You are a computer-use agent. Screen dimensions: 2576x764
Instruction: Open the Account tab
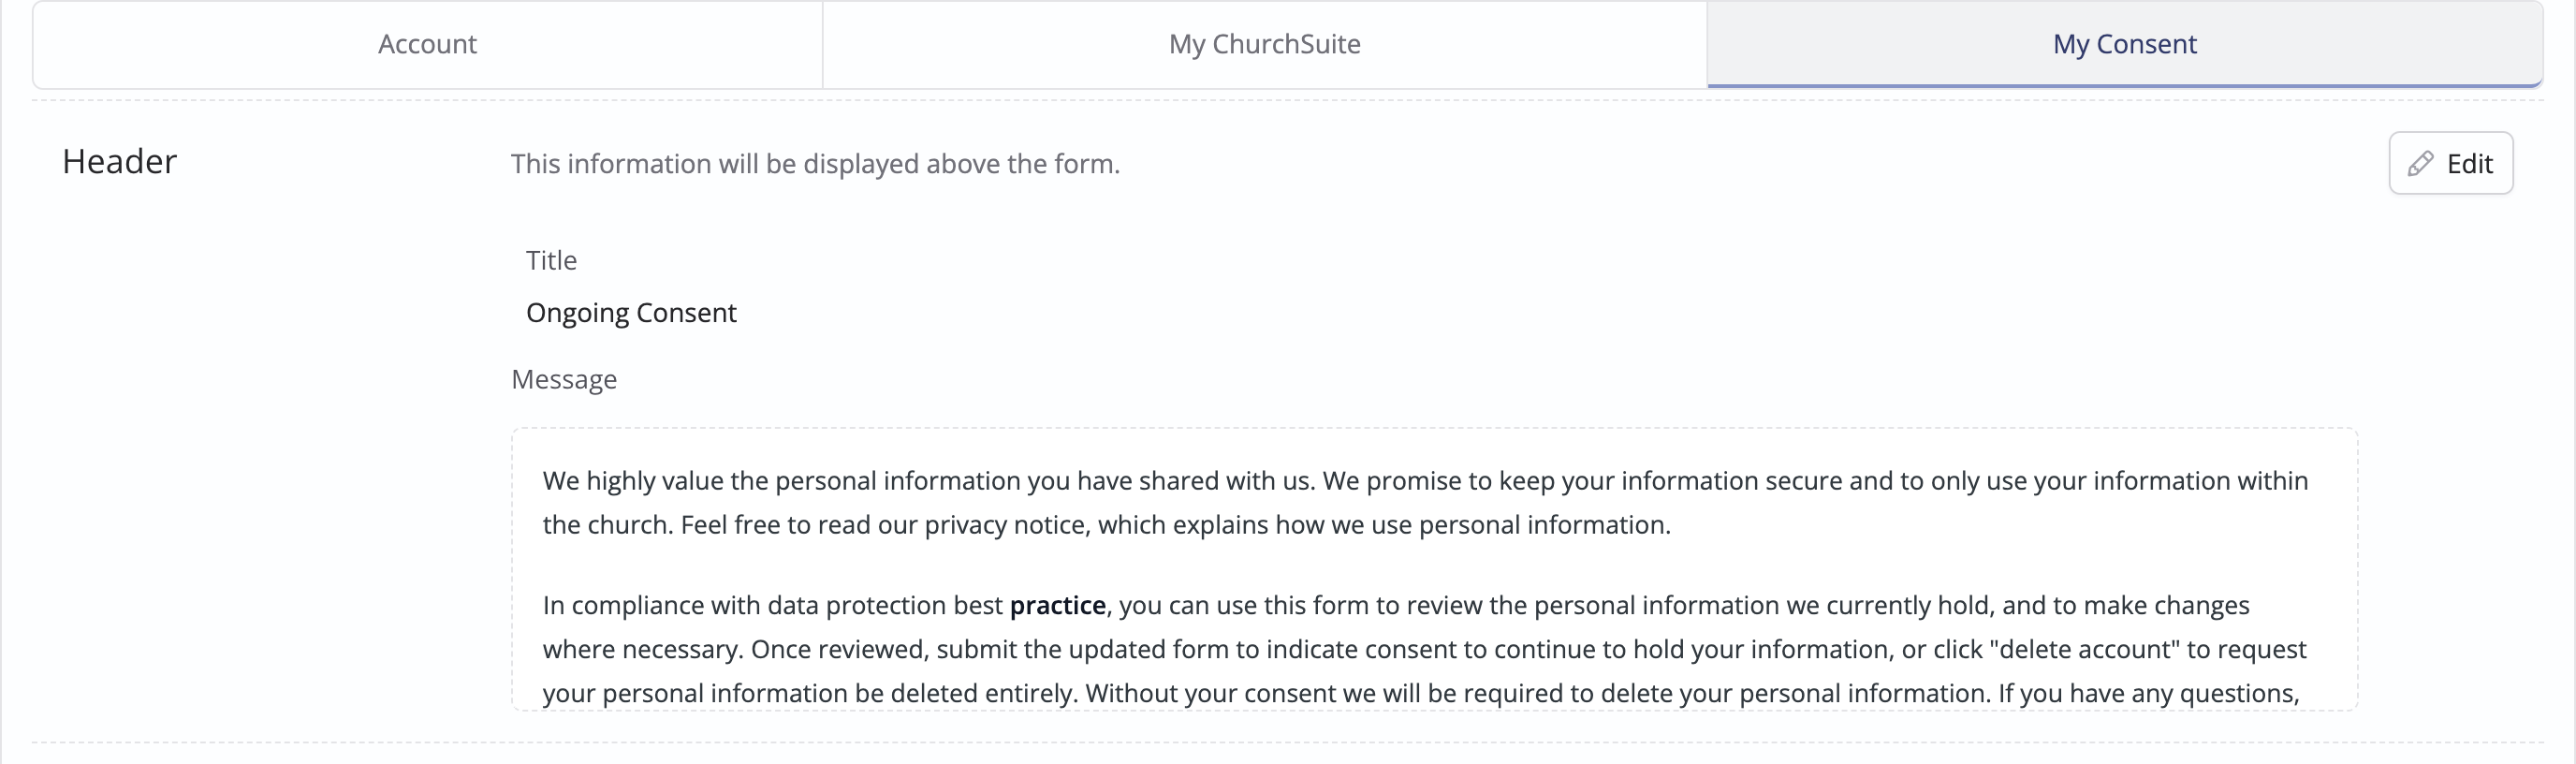427,44
